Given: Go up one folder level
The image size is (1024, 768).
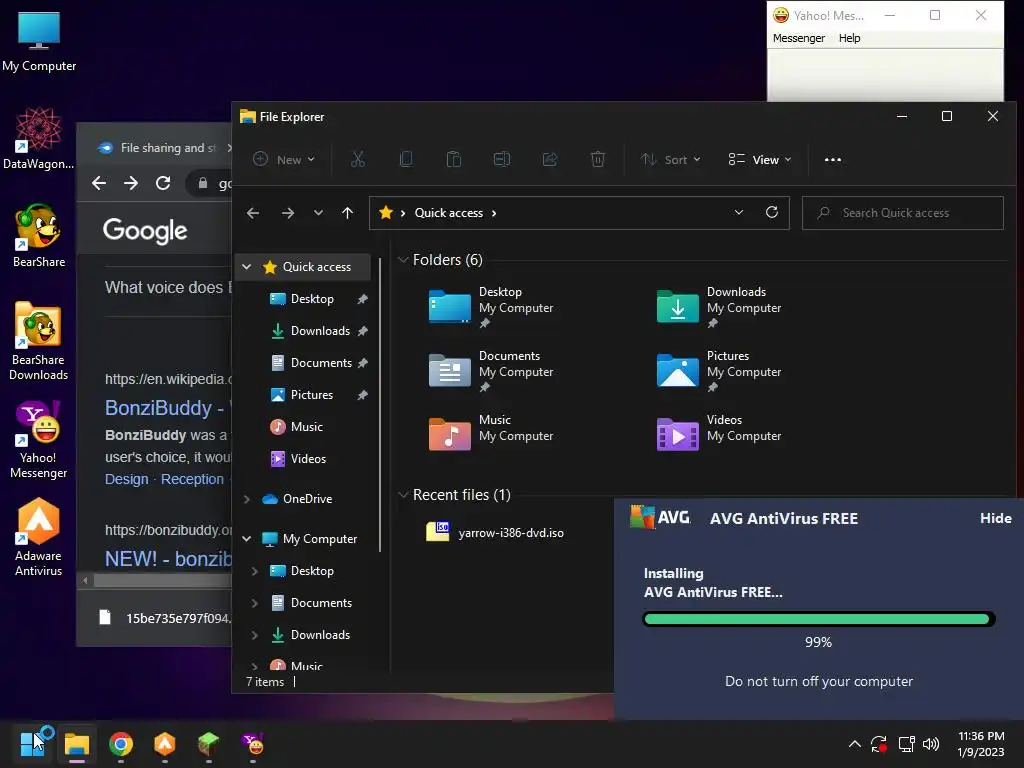Looking at the screenshot, I should click(347, 213).
